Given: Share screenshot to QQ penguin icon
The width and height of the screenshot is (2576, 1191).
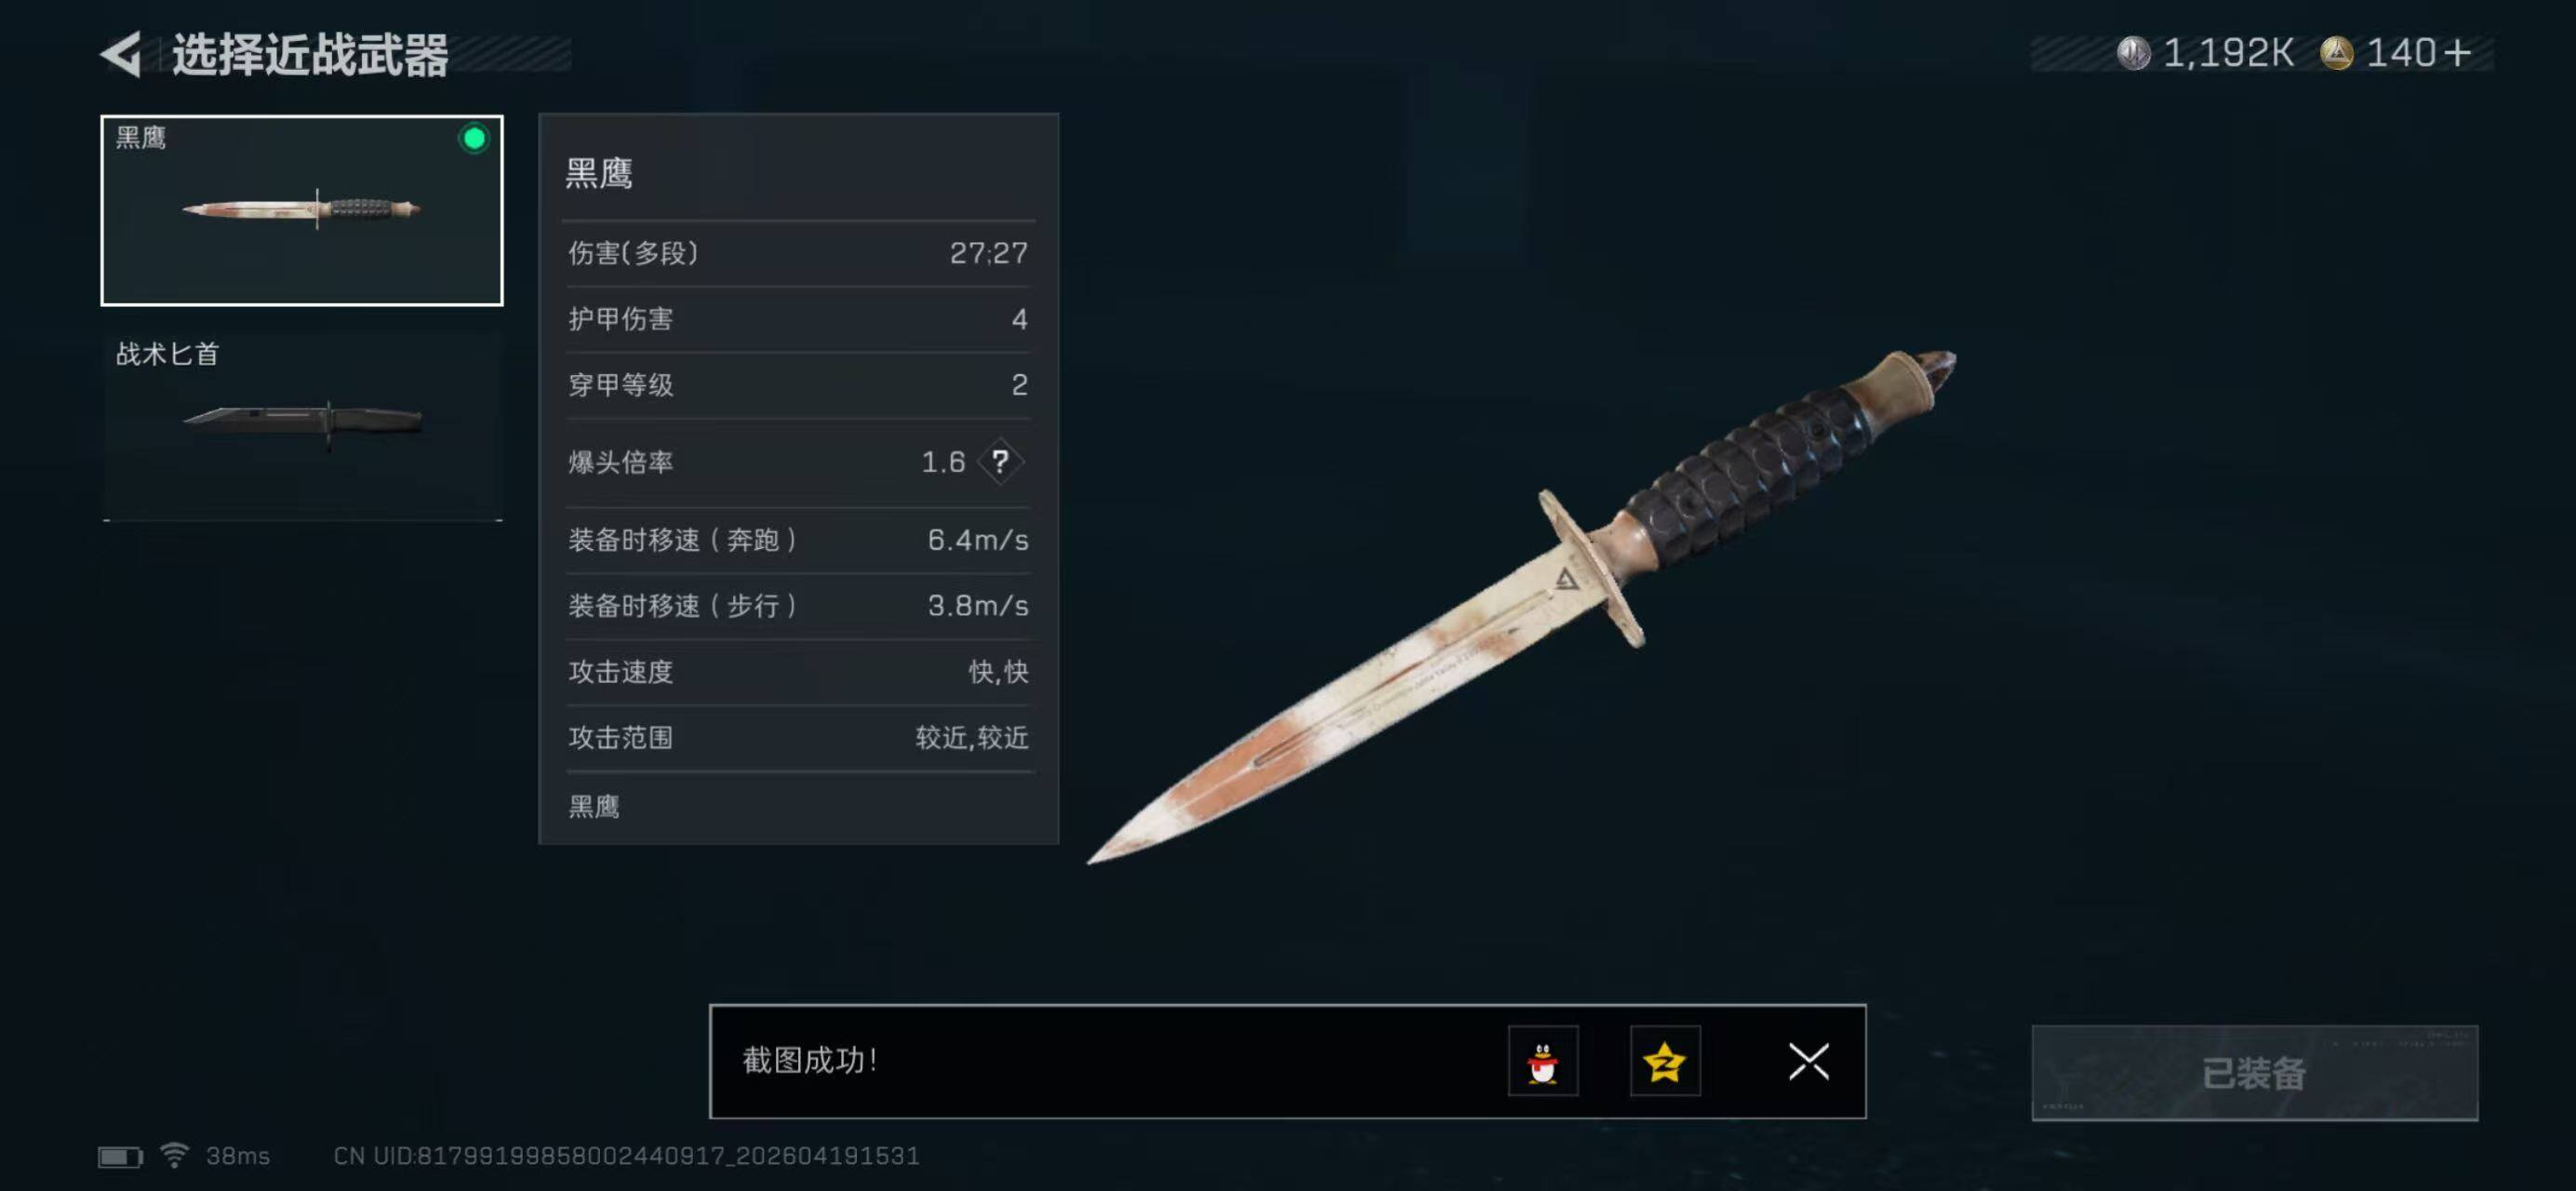Looking at the screenshot, I should point(1543,1061).
